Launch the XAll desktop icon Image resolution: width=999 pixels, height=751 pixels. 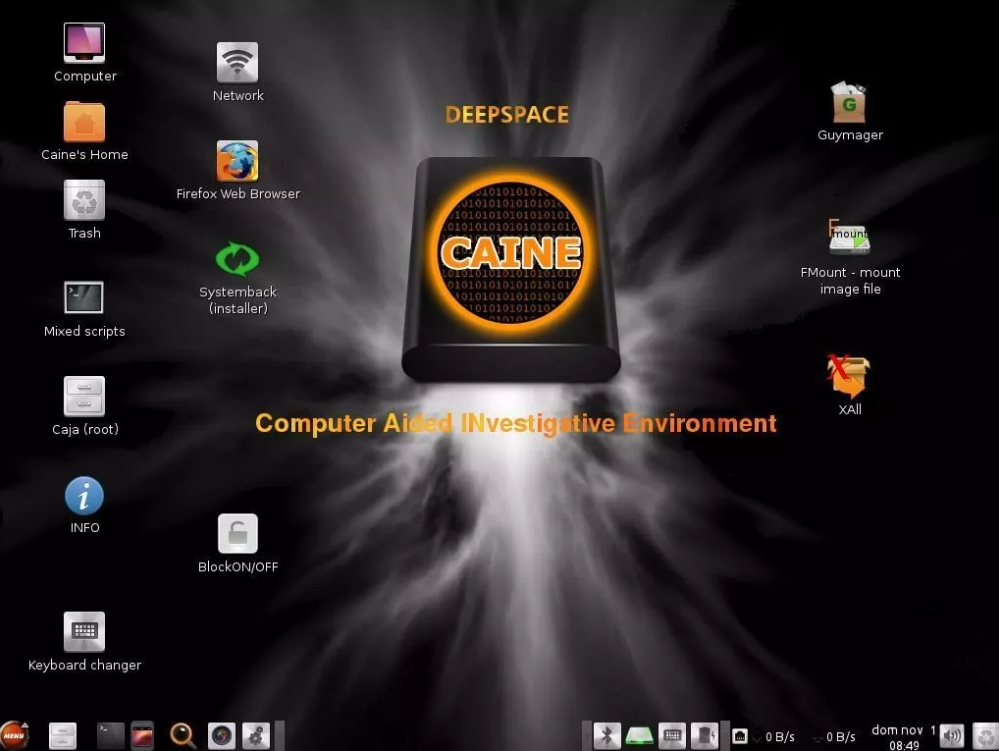pyautogui.click(x=849, y=376)
